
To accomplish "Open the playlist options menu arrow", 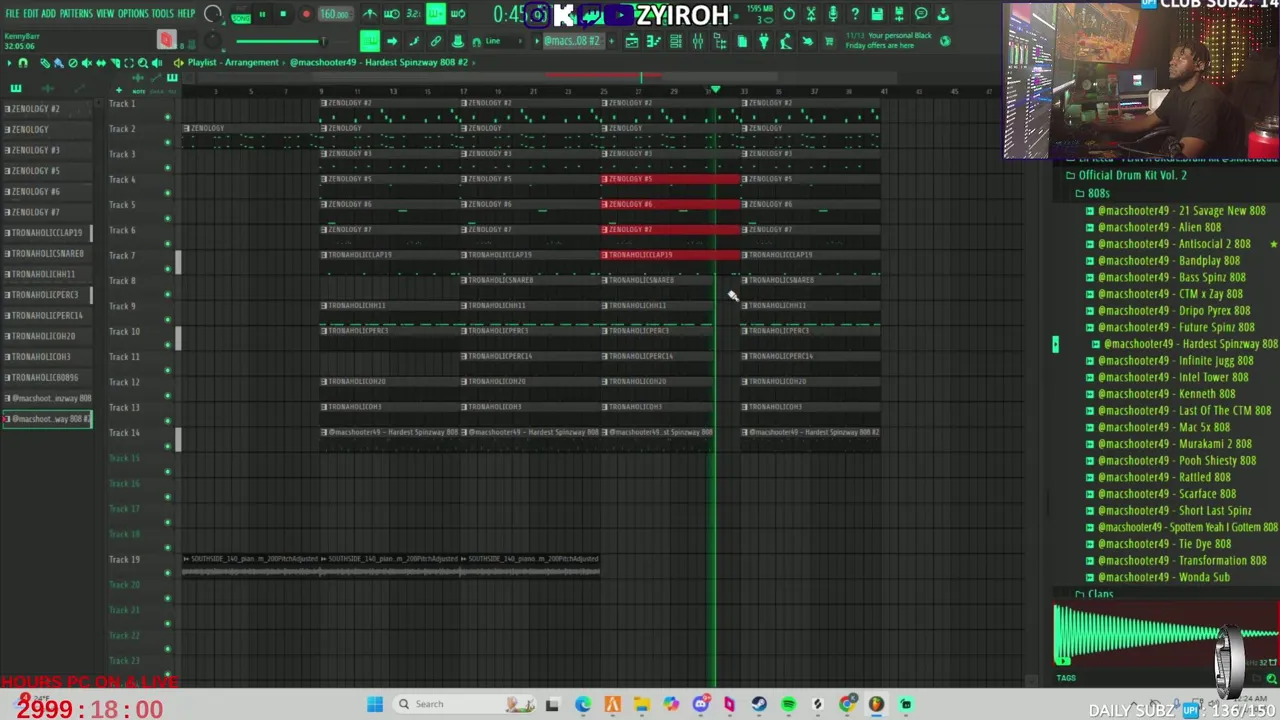I will click(9, 62).
